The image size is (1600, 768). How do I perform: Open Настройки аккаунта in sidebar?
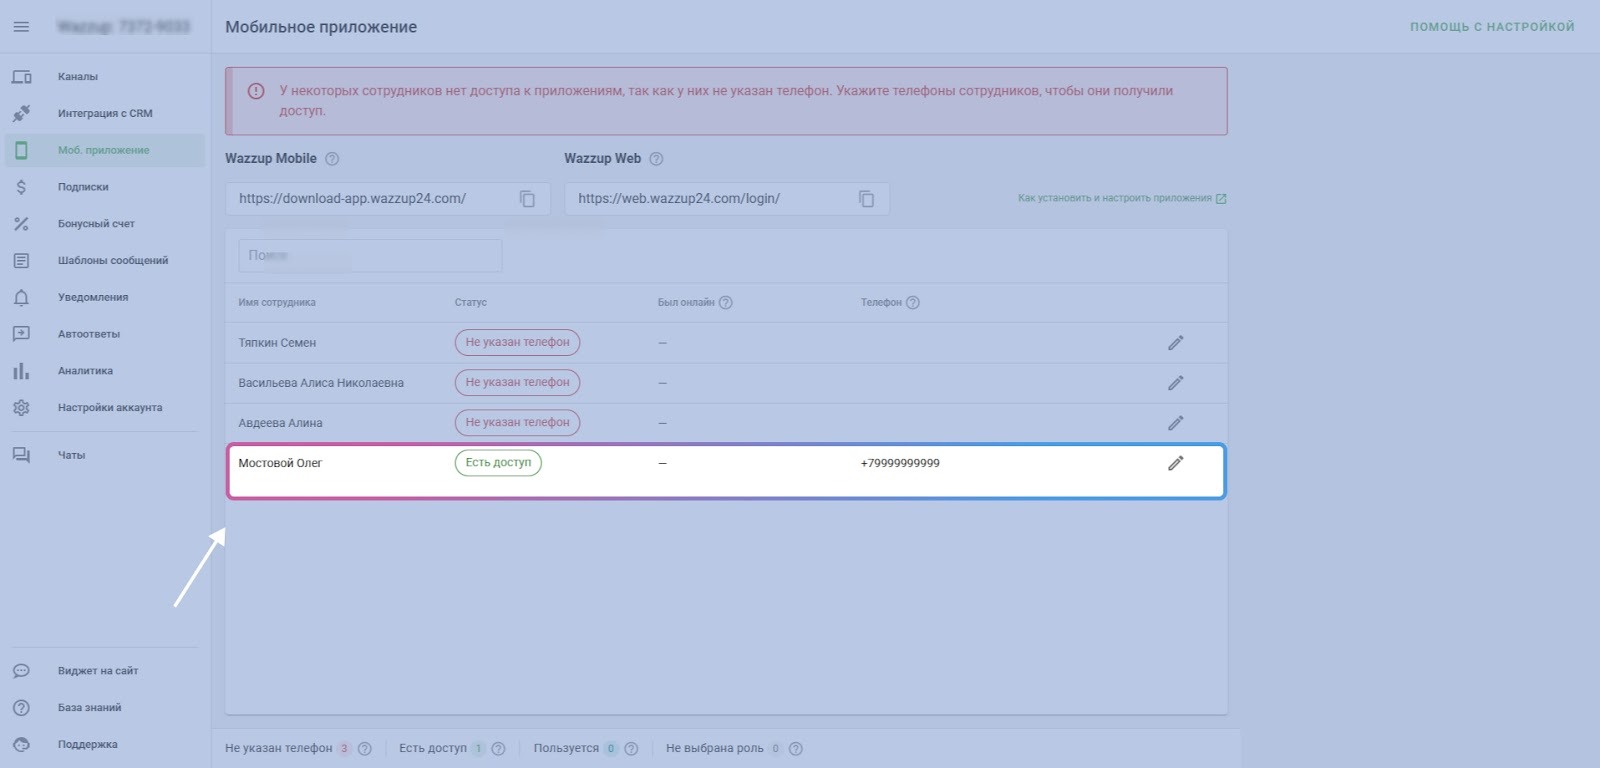coord(110,408)
